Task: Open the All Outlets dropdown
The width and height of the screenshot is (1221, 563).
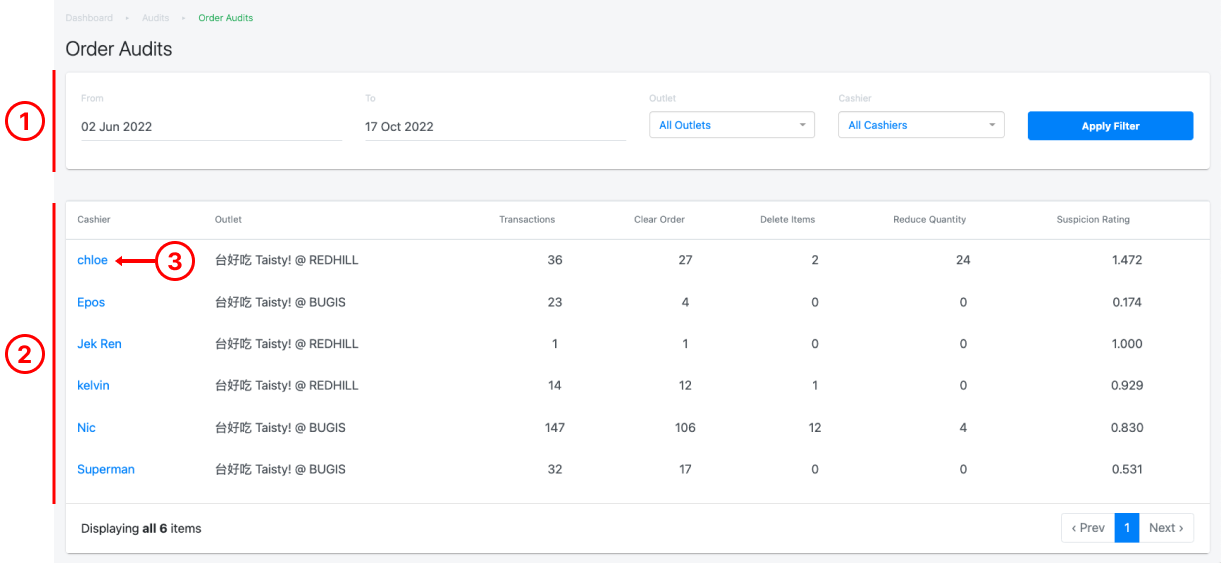Action: [731, 125]
